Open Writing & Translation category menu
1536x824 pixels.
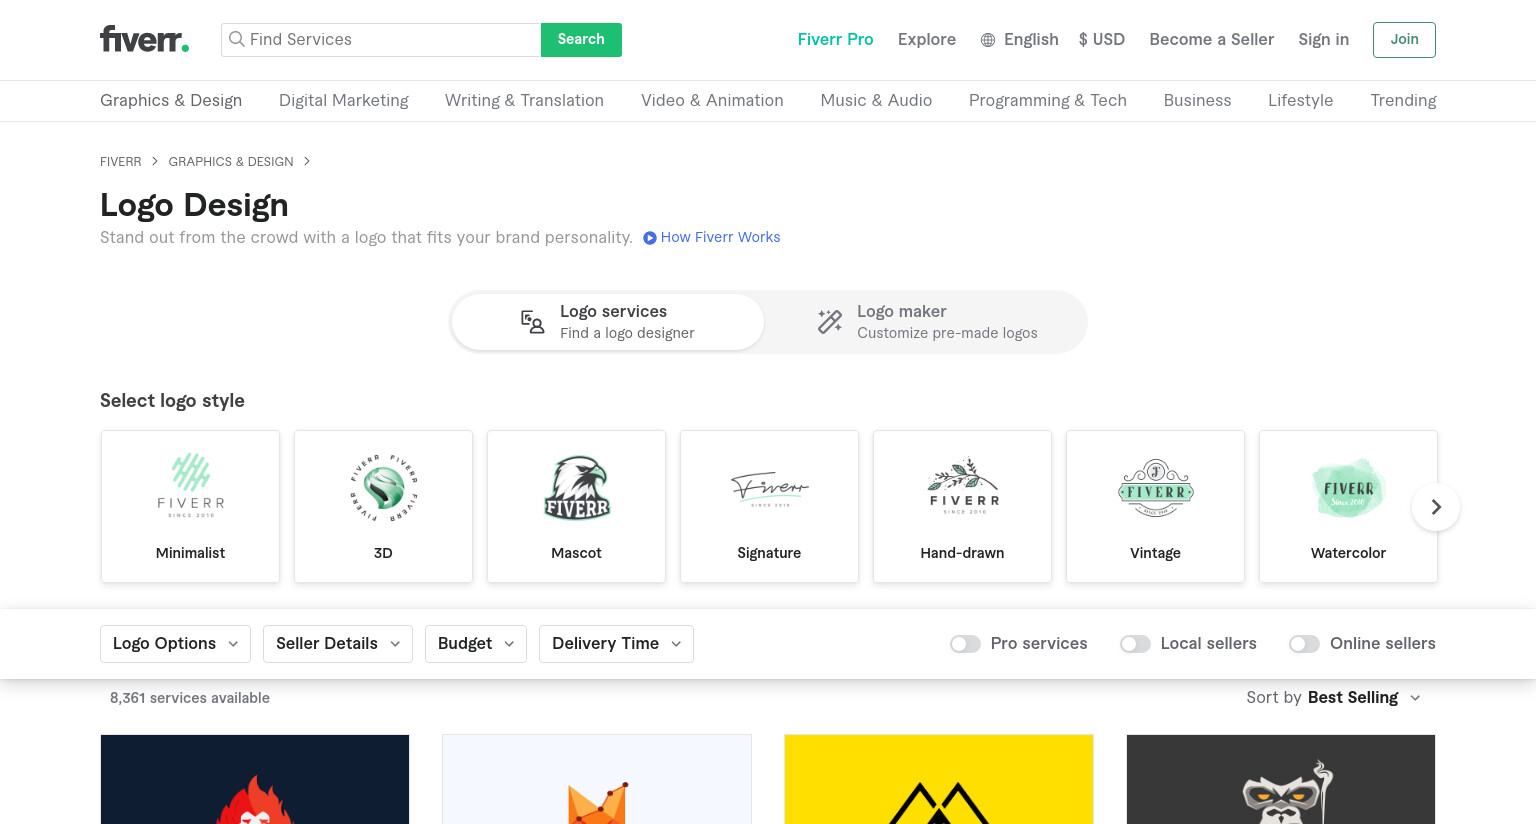pyautogui.click(x=524, y=100)
